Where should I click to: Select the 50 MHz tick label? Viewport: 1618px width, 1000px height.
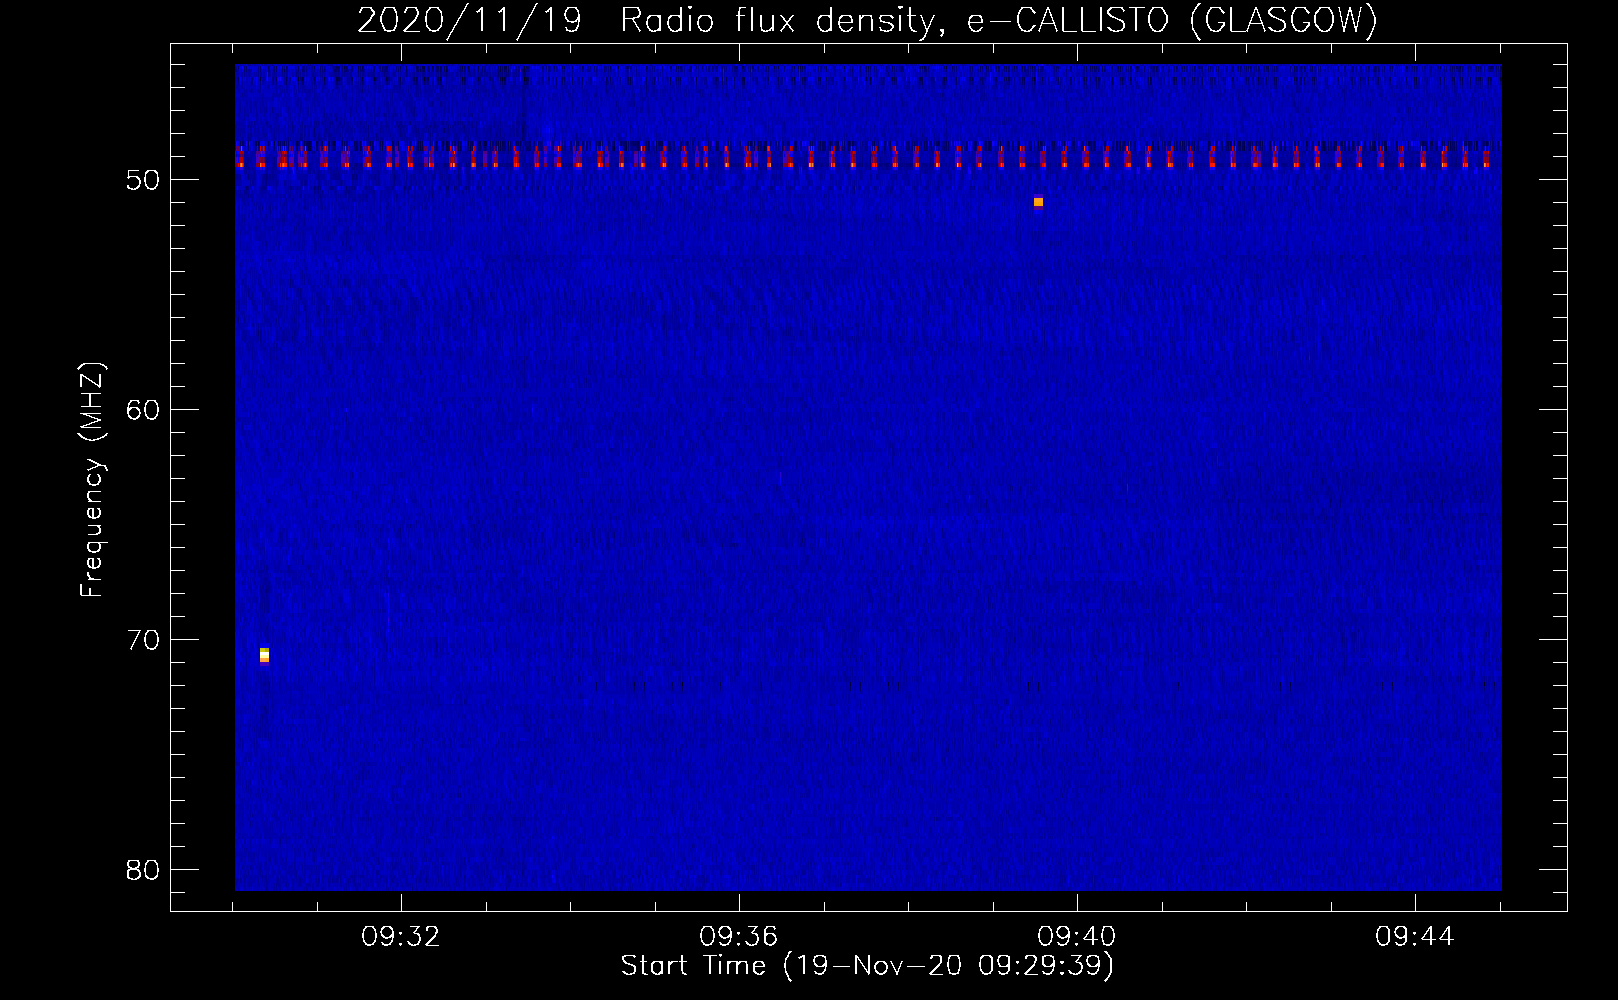[143, 180]
